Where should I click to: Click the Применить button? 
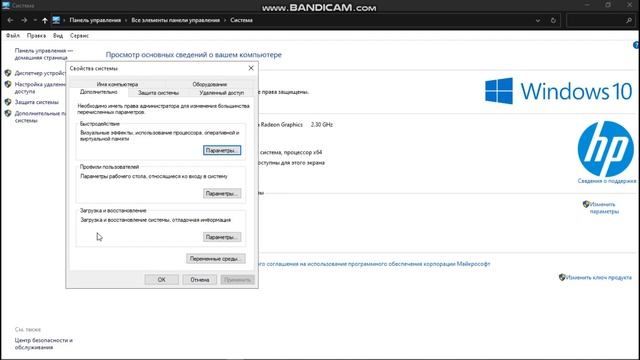pos(237,280)
